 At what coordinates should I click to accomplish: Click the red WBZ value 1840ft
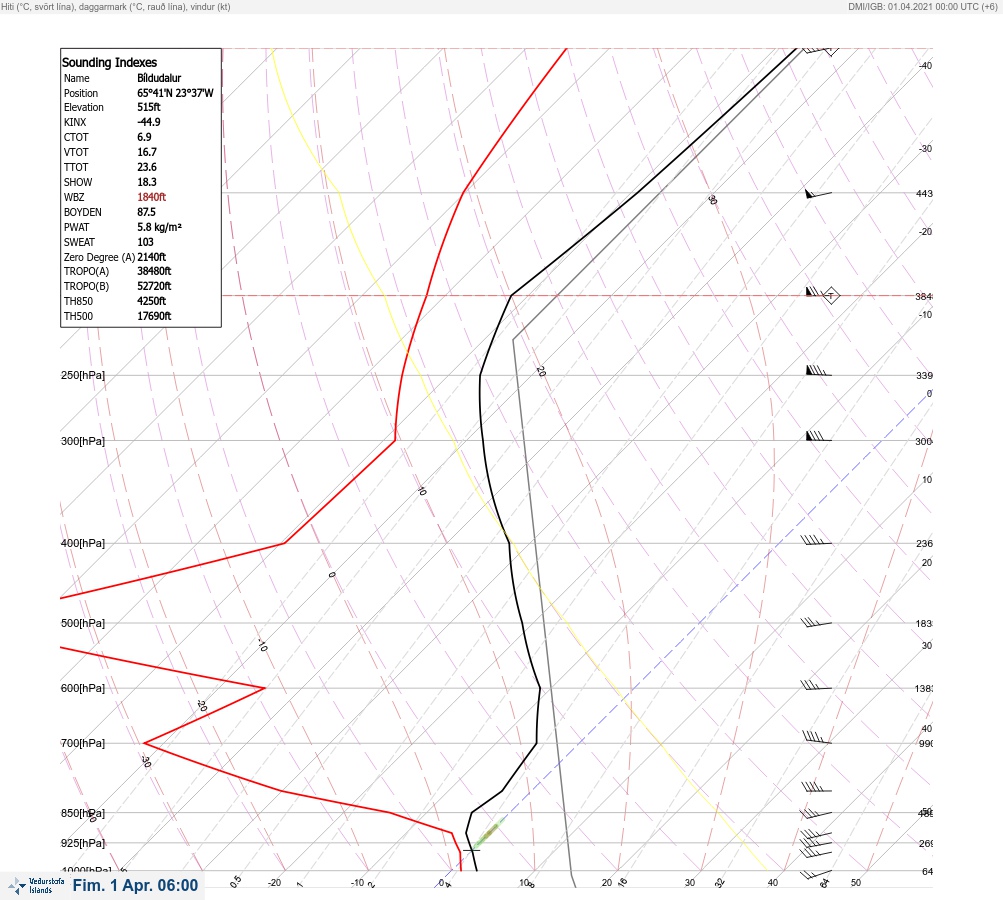click(x=152, y=197)
